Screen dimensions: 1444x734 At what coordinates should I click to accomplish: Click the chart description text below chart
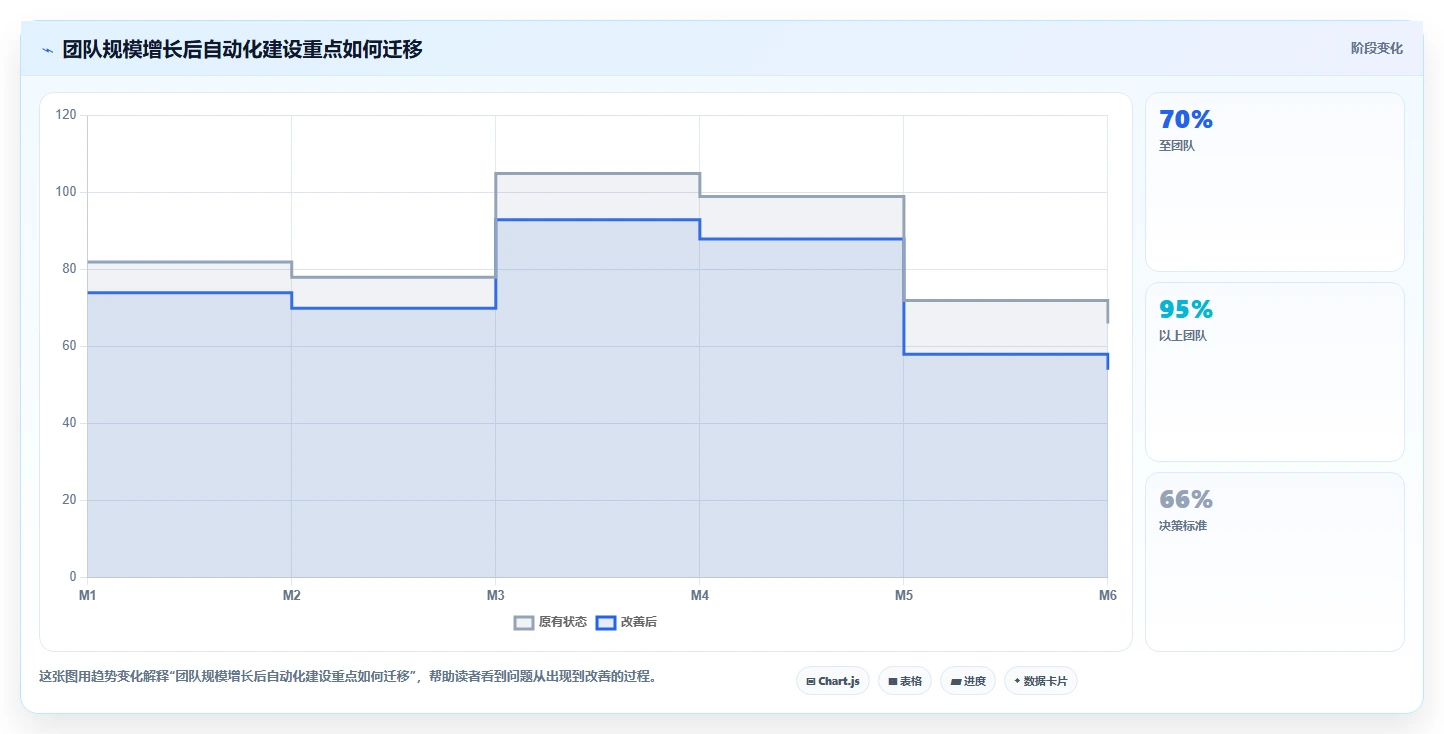350,676
